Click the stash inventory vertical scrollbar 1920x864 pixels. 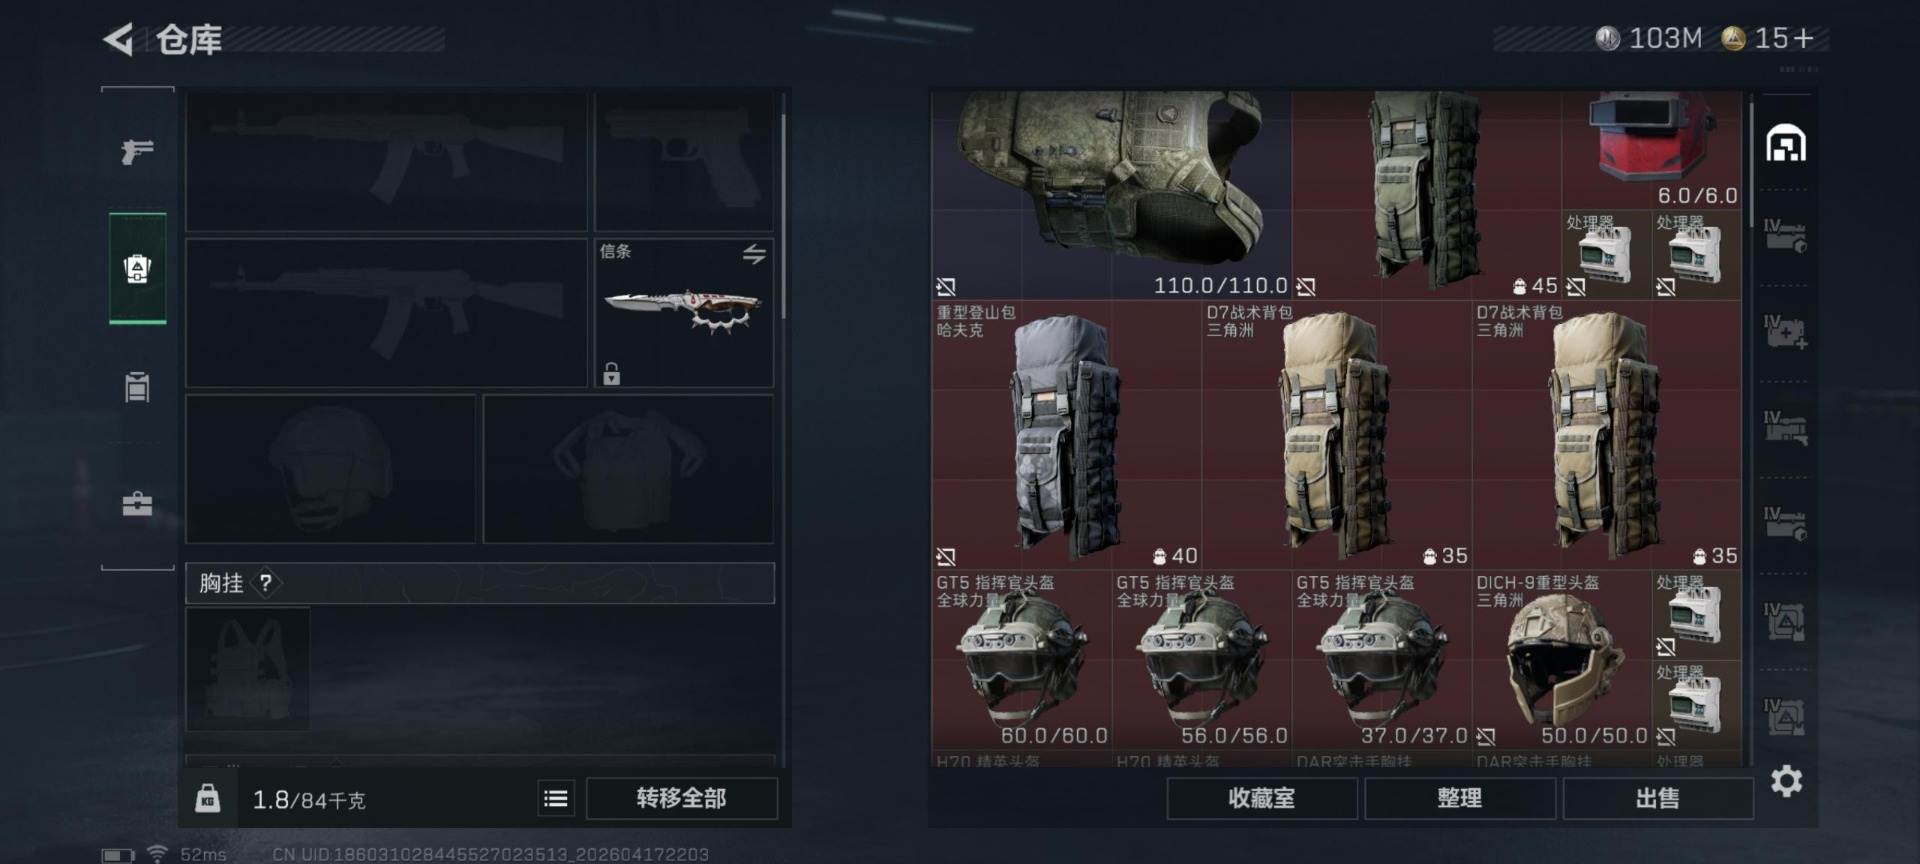(x=1751, y=150)
